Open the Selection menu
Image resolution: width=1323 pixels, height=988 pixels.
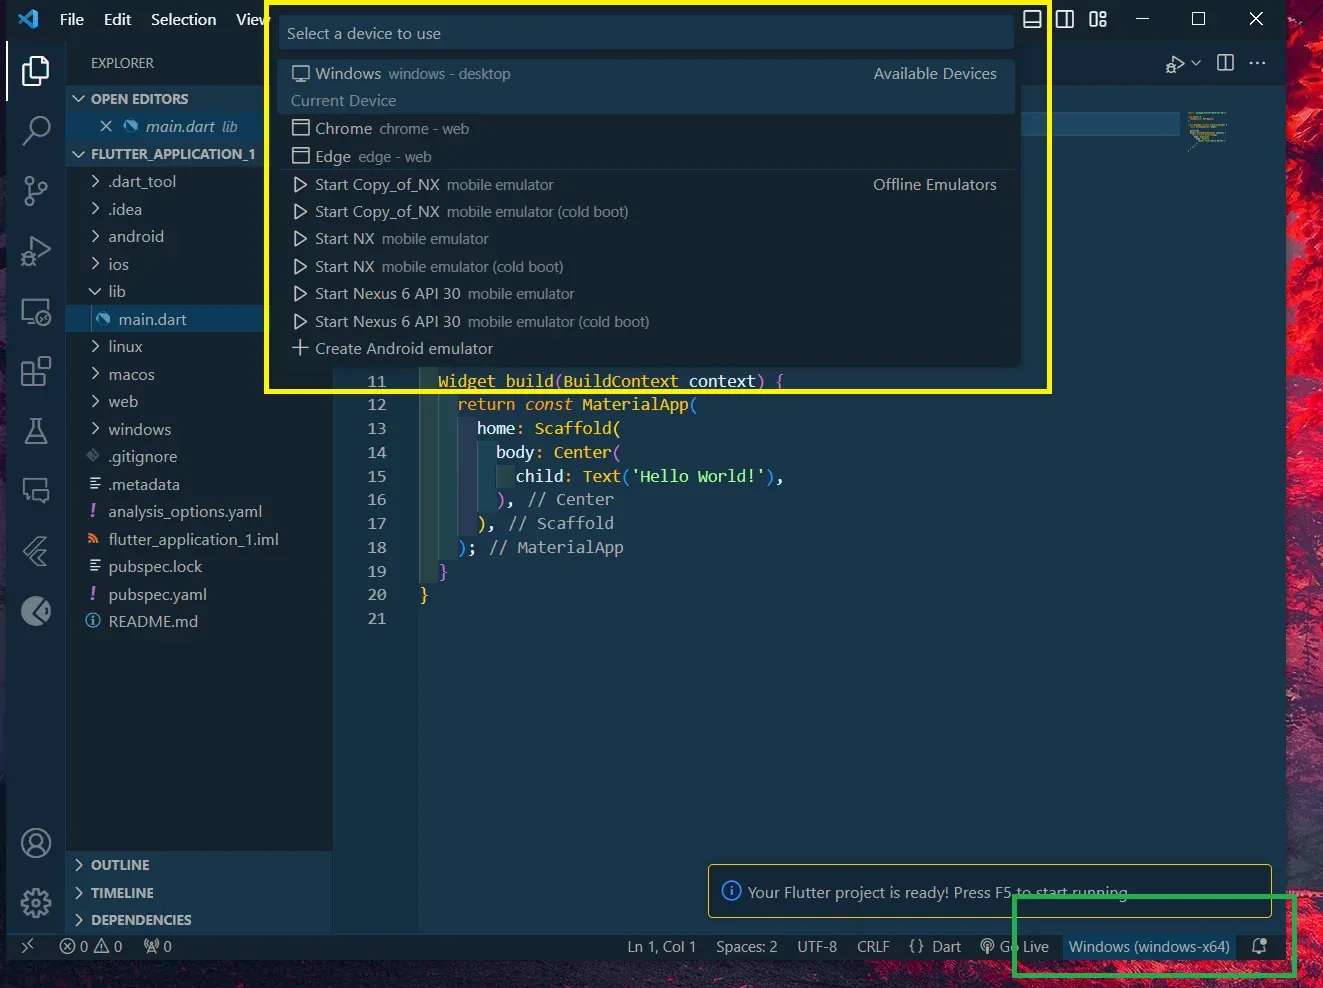[x=183, y=19]
